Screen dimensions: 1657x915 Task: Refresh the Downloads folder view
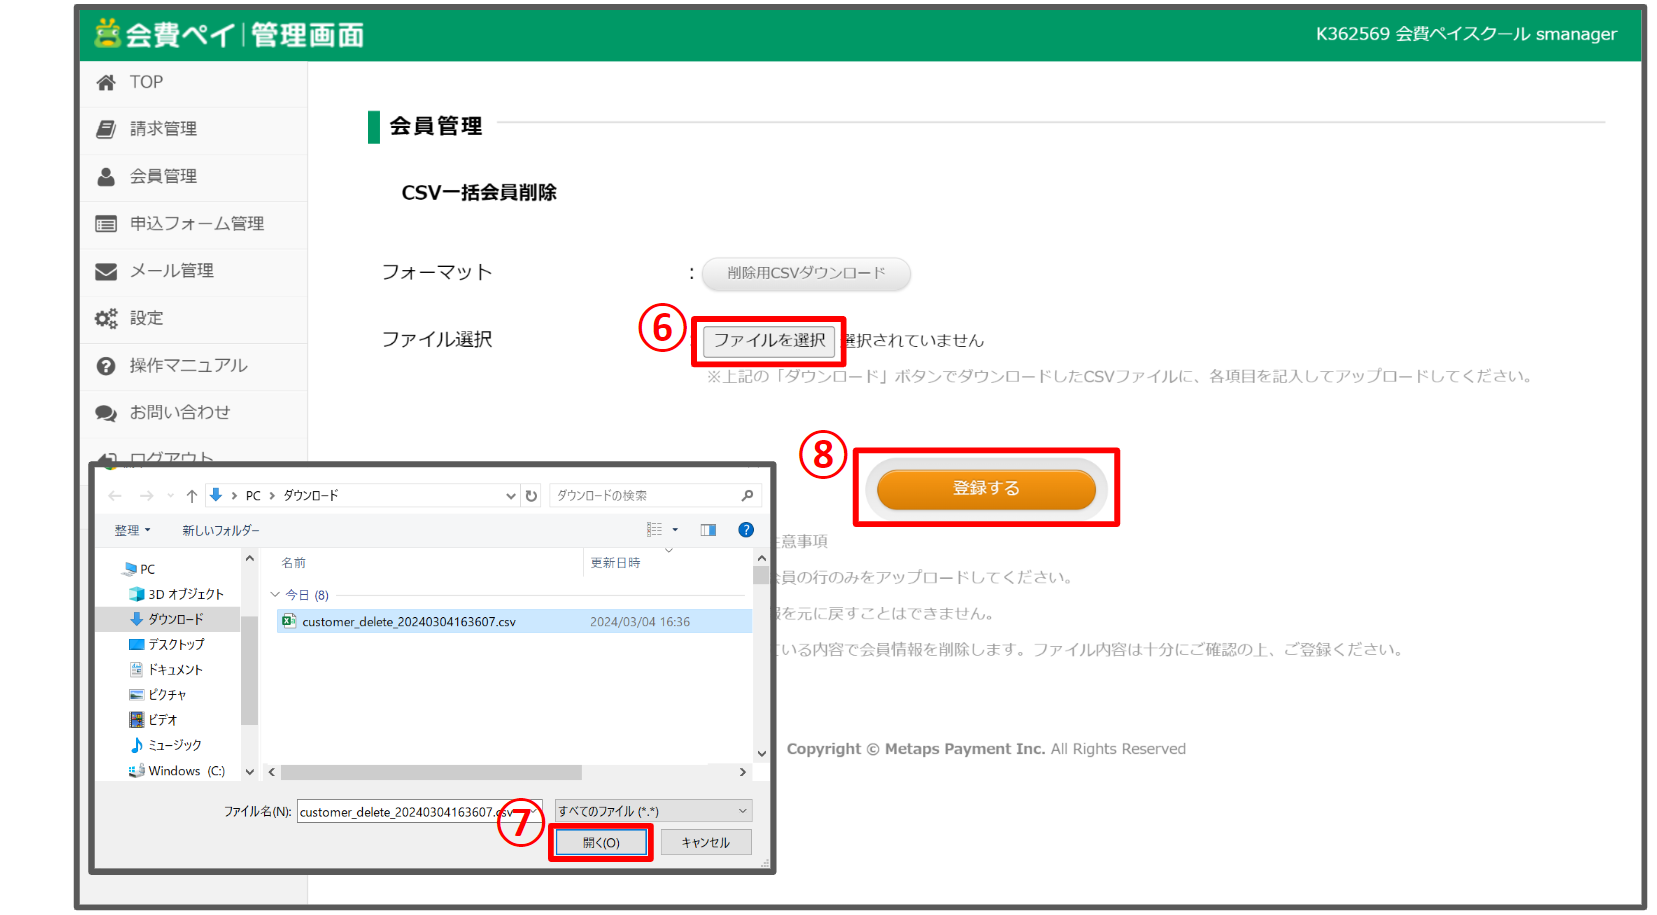pyautogui.click(x=532, y=495)
